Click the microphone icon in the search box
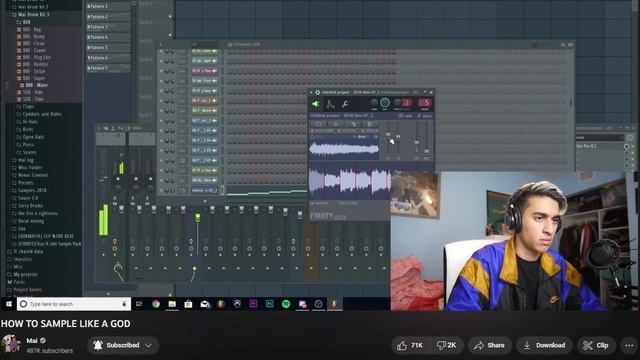640x360 pixels. [x=124, y=304]
